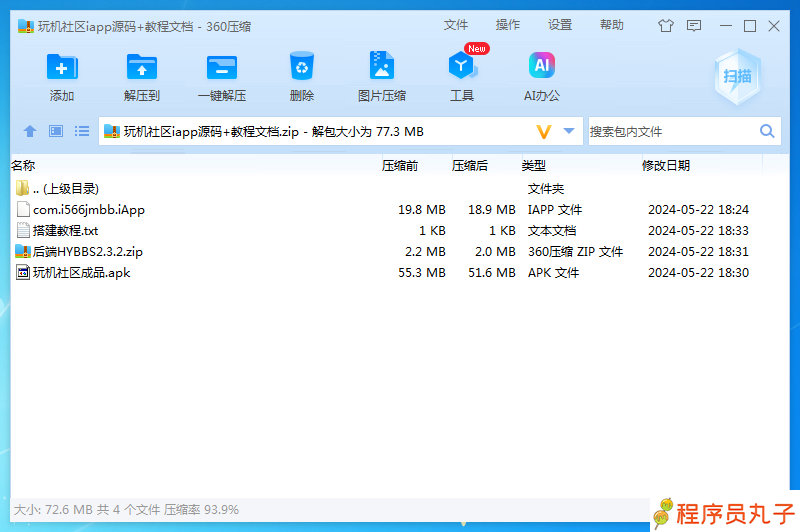Click the IAPP 文件 type cell

tap(555, 210)
